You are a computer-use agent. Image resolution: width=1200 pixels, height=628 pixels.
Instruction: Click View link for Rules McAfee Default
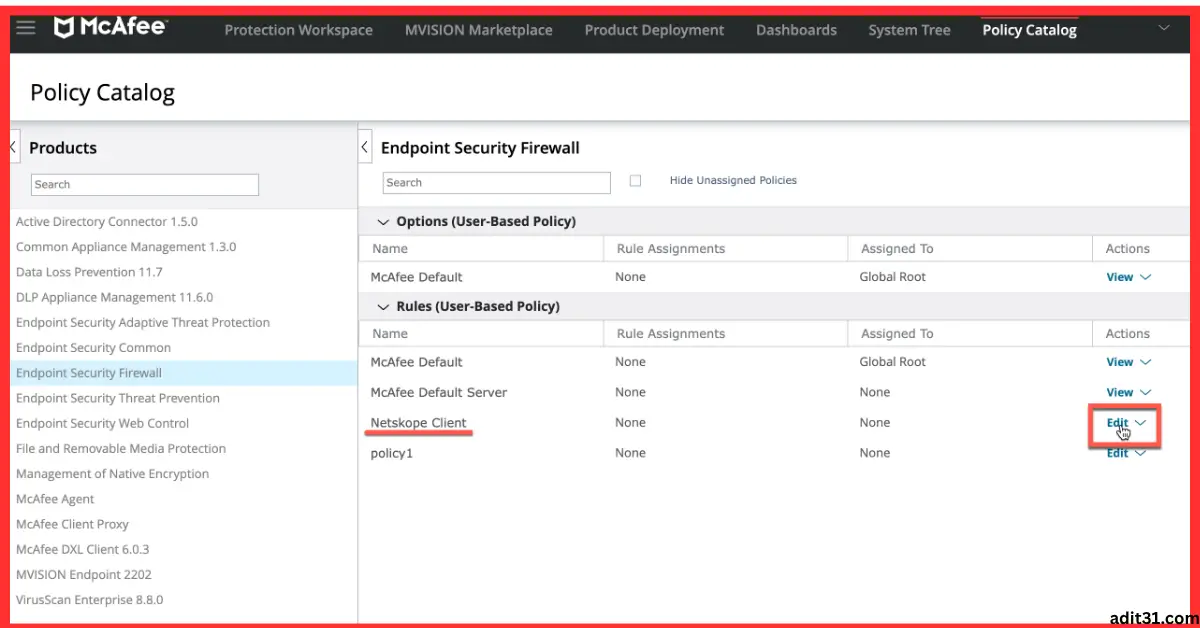pyautogui.click(x=1119, y=363)
